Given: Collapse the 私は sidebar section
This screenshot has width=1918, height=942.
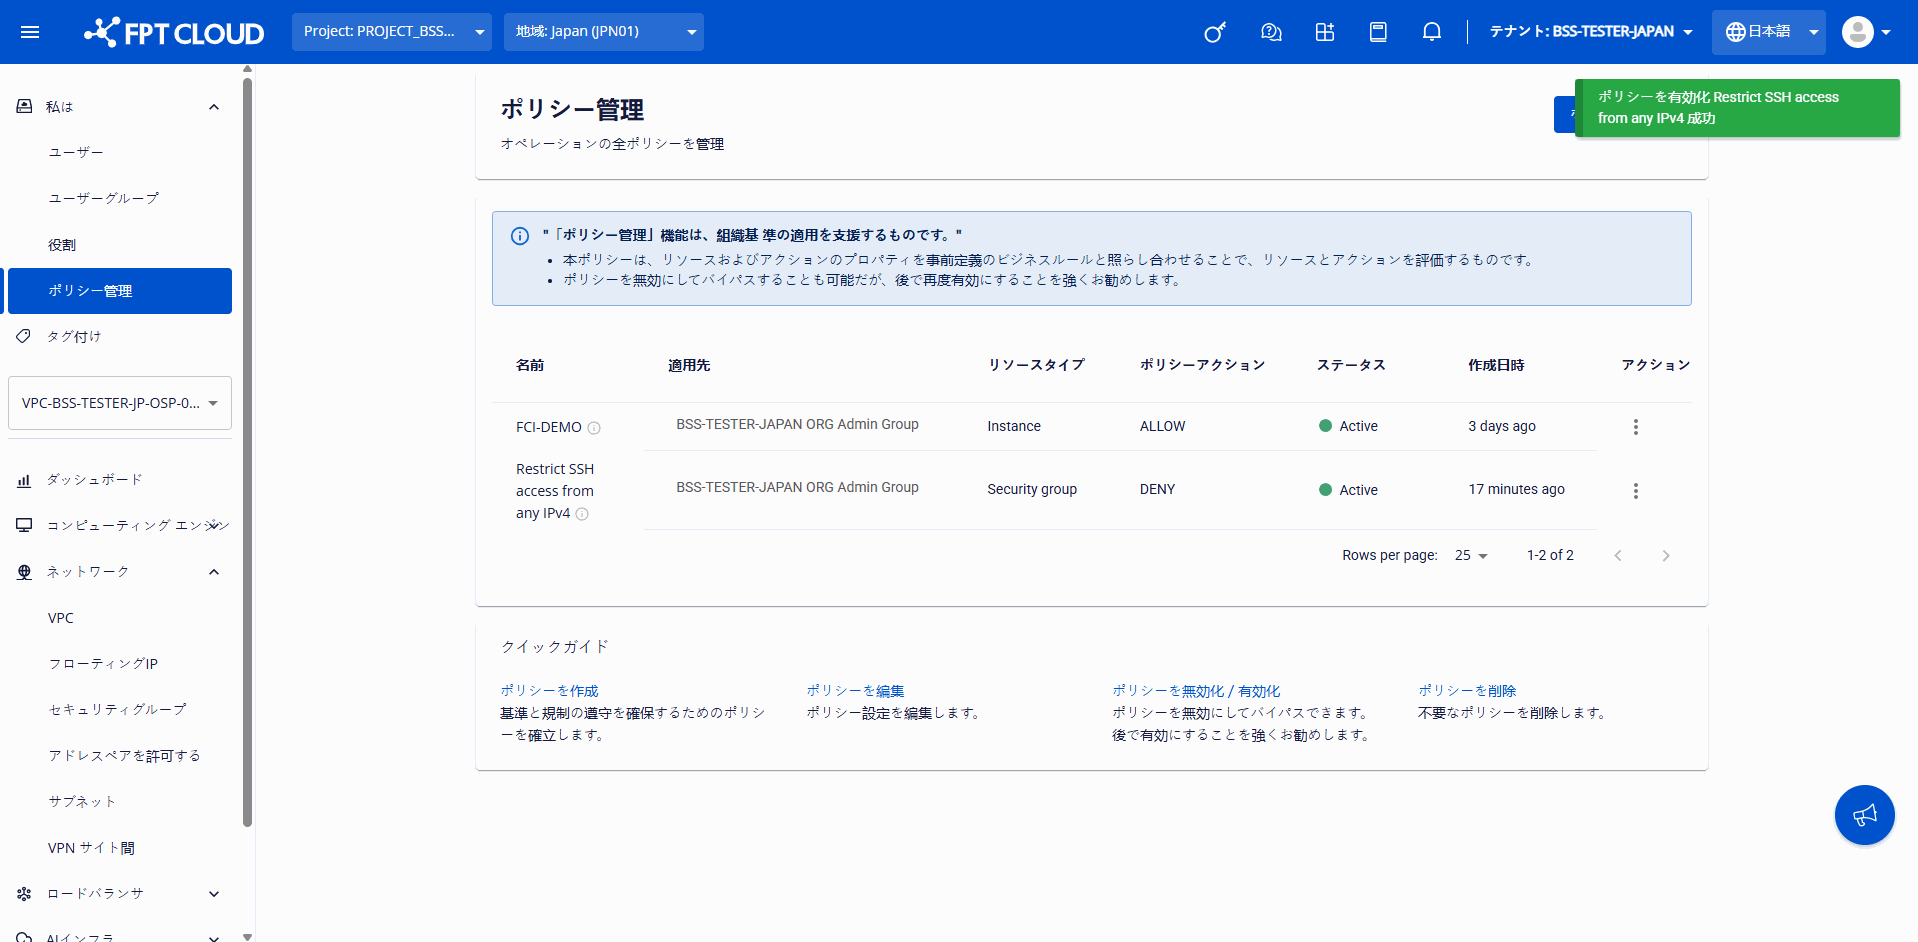Looking at the screenshot, I should pyautogui.click(x=214, y=107).
